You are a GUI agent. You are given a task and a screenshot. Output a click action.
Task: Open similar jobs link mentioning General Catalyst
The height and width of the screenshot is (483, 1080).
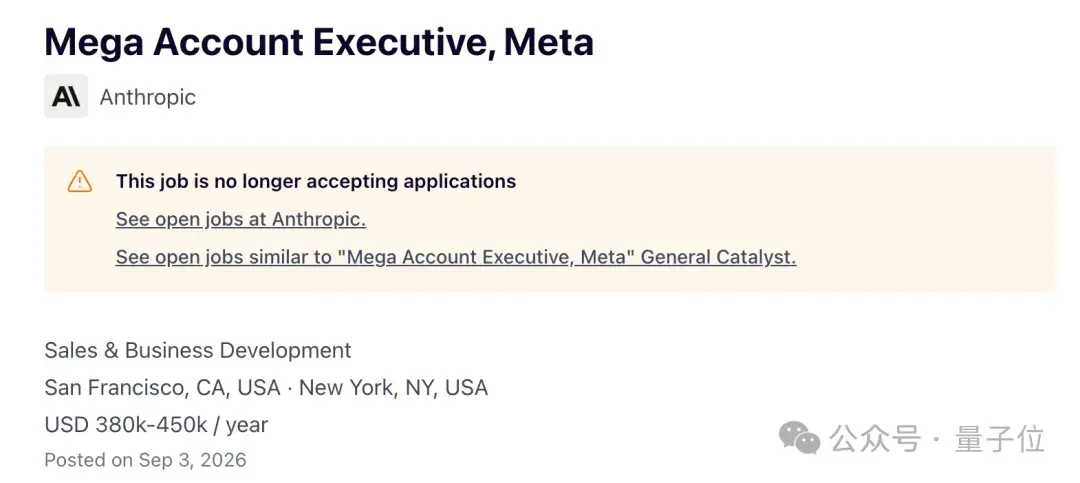(x=456, y=257)
